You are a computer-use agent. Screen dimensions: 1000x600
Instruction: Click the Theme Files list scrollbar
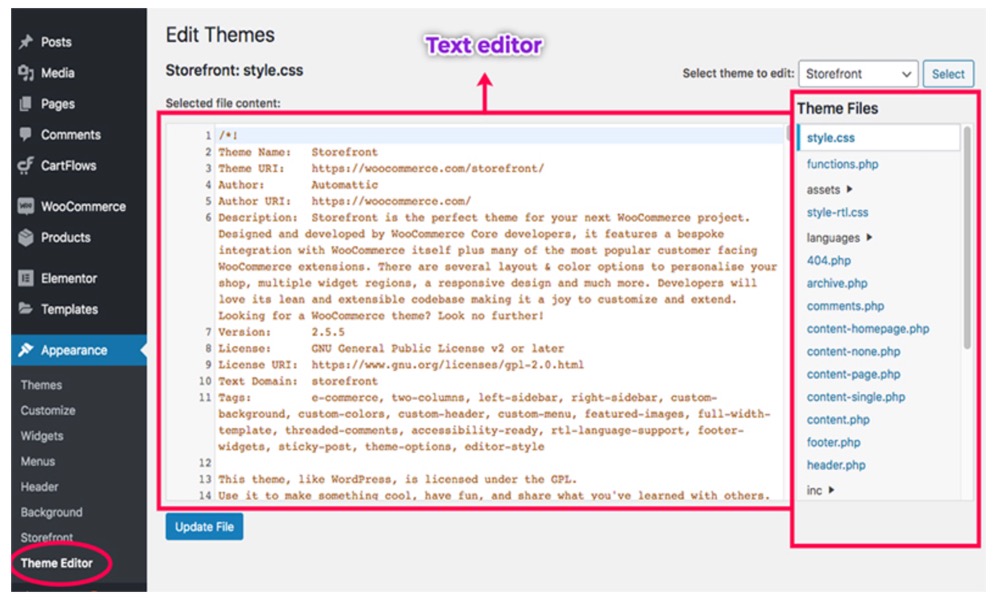tap(967, 237)
